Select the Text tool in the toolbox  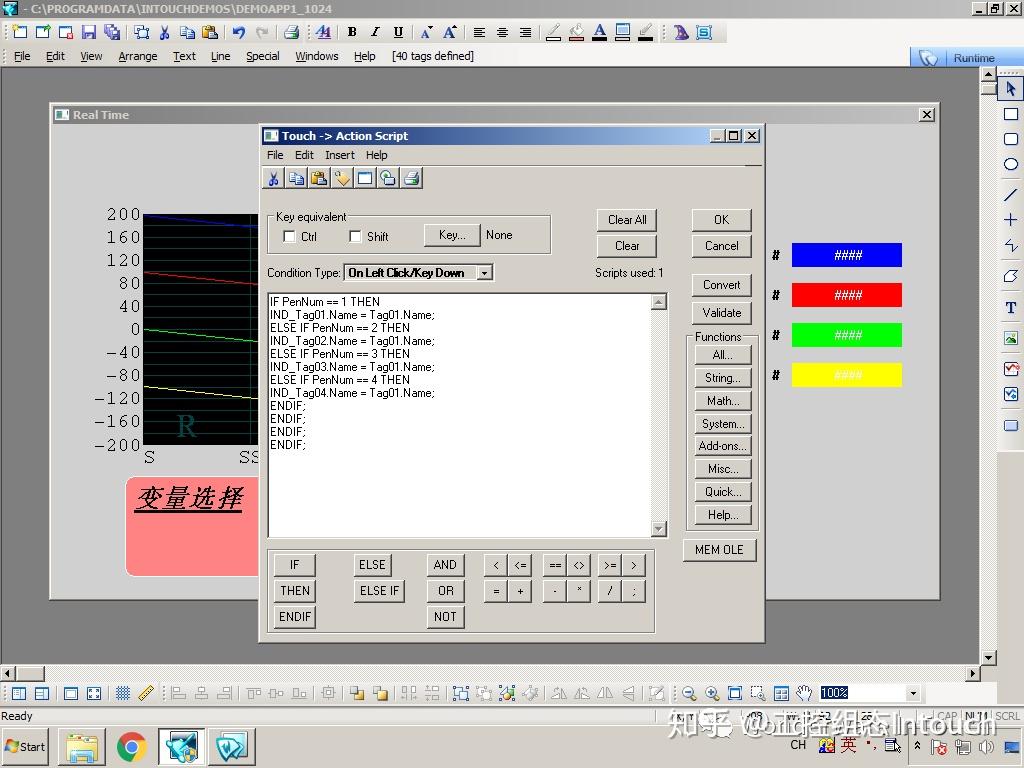(1011, 308)
